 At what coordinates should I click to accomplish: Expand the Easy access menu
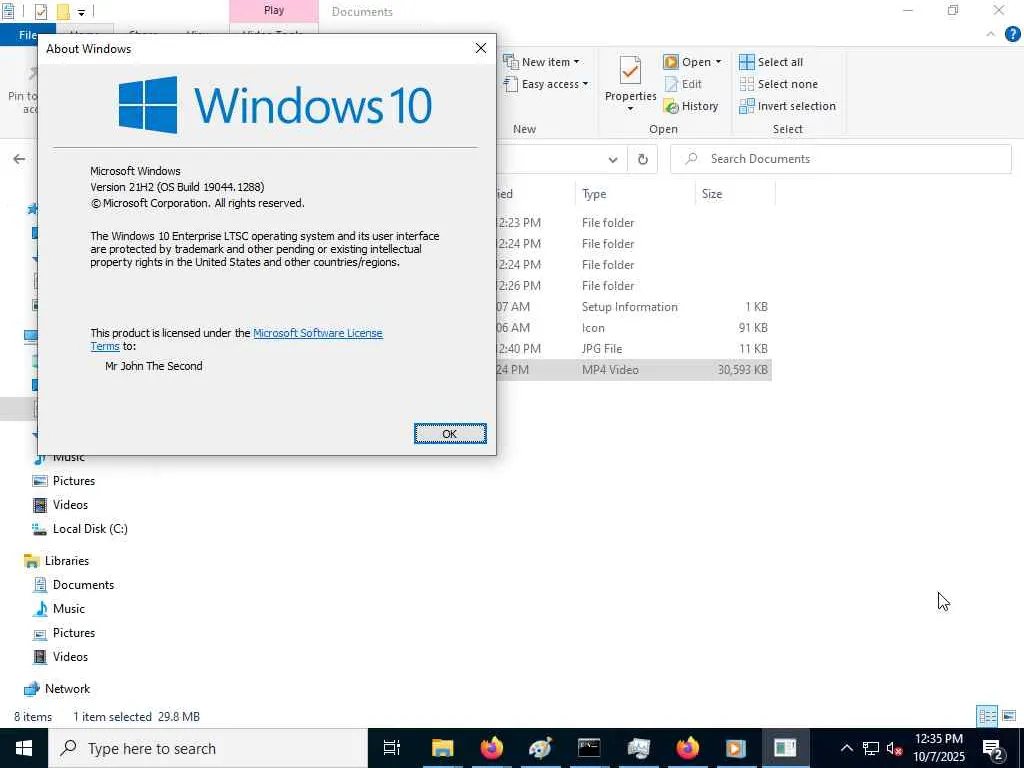point(546,84)
